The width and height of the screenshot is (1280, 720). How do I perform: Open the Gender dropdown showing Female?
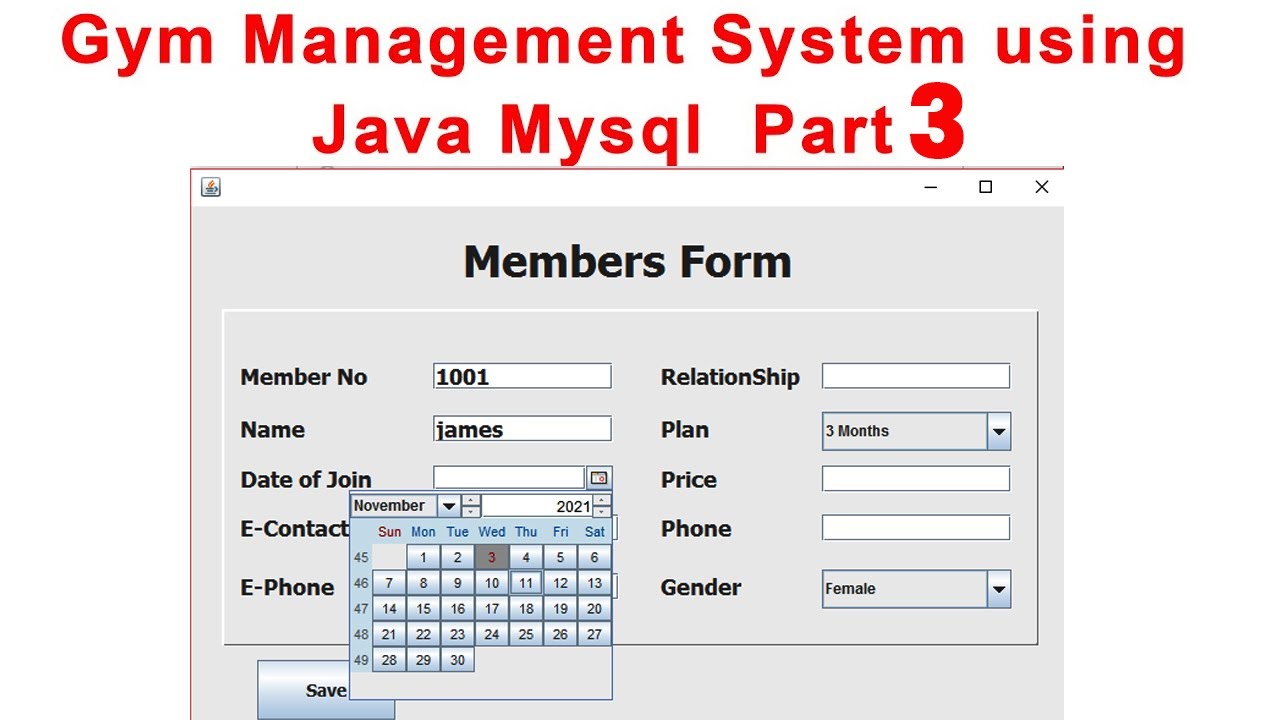(x=916, y=589)
